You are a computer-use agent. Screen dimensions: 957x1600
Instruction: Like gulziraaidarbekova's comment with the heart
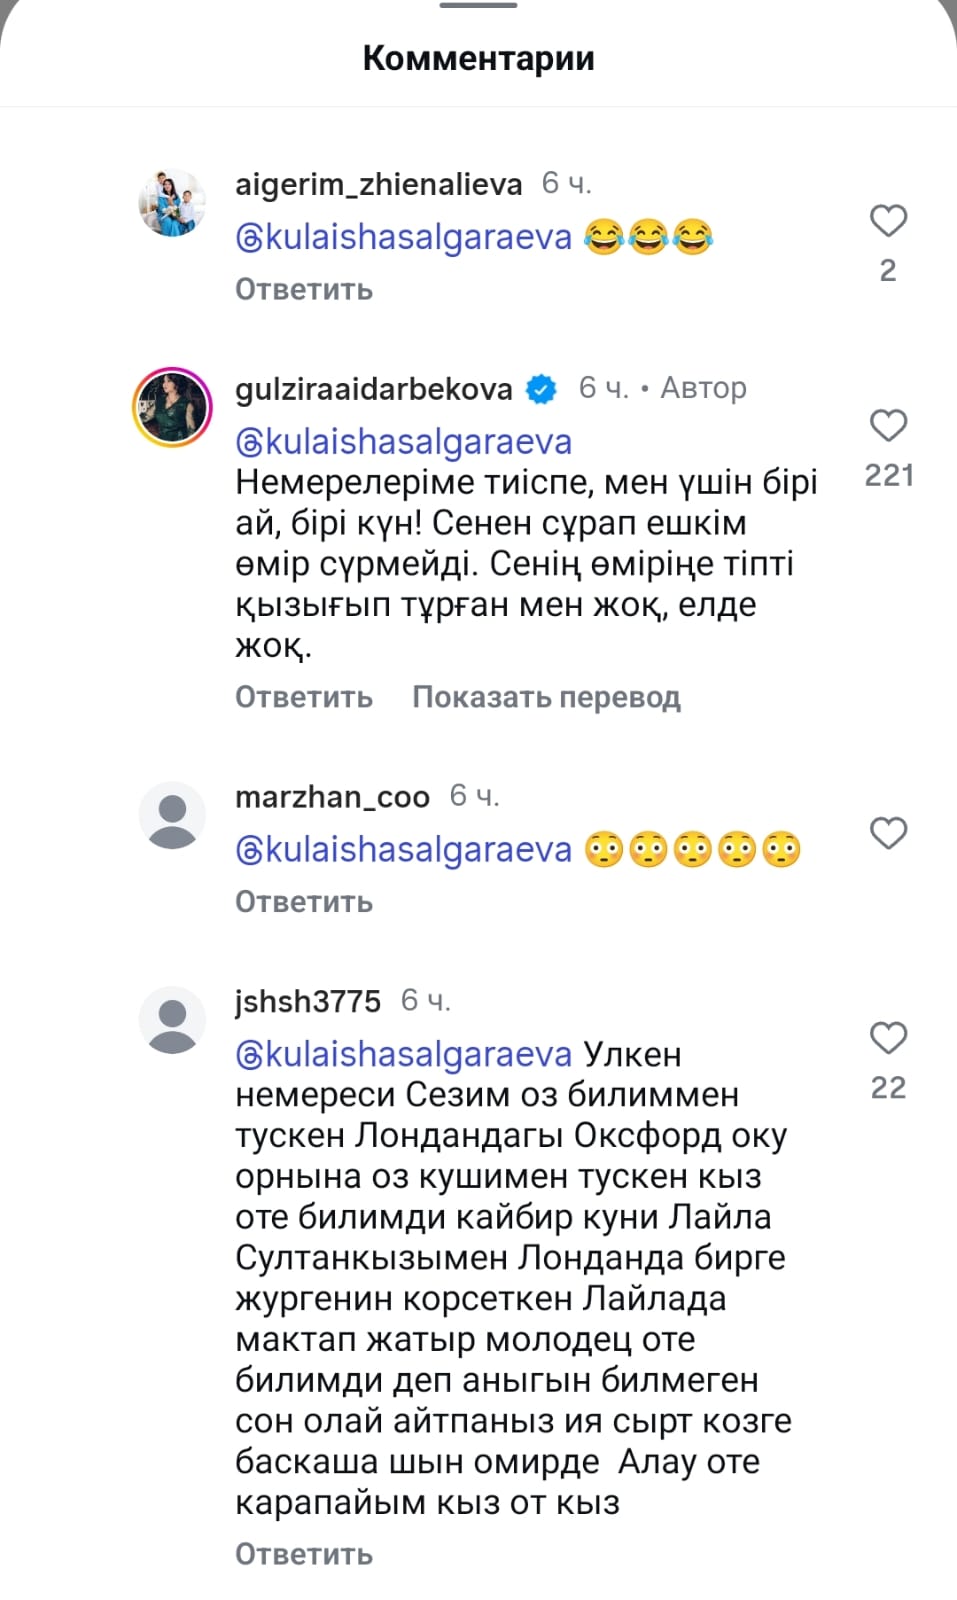point(888,426)
